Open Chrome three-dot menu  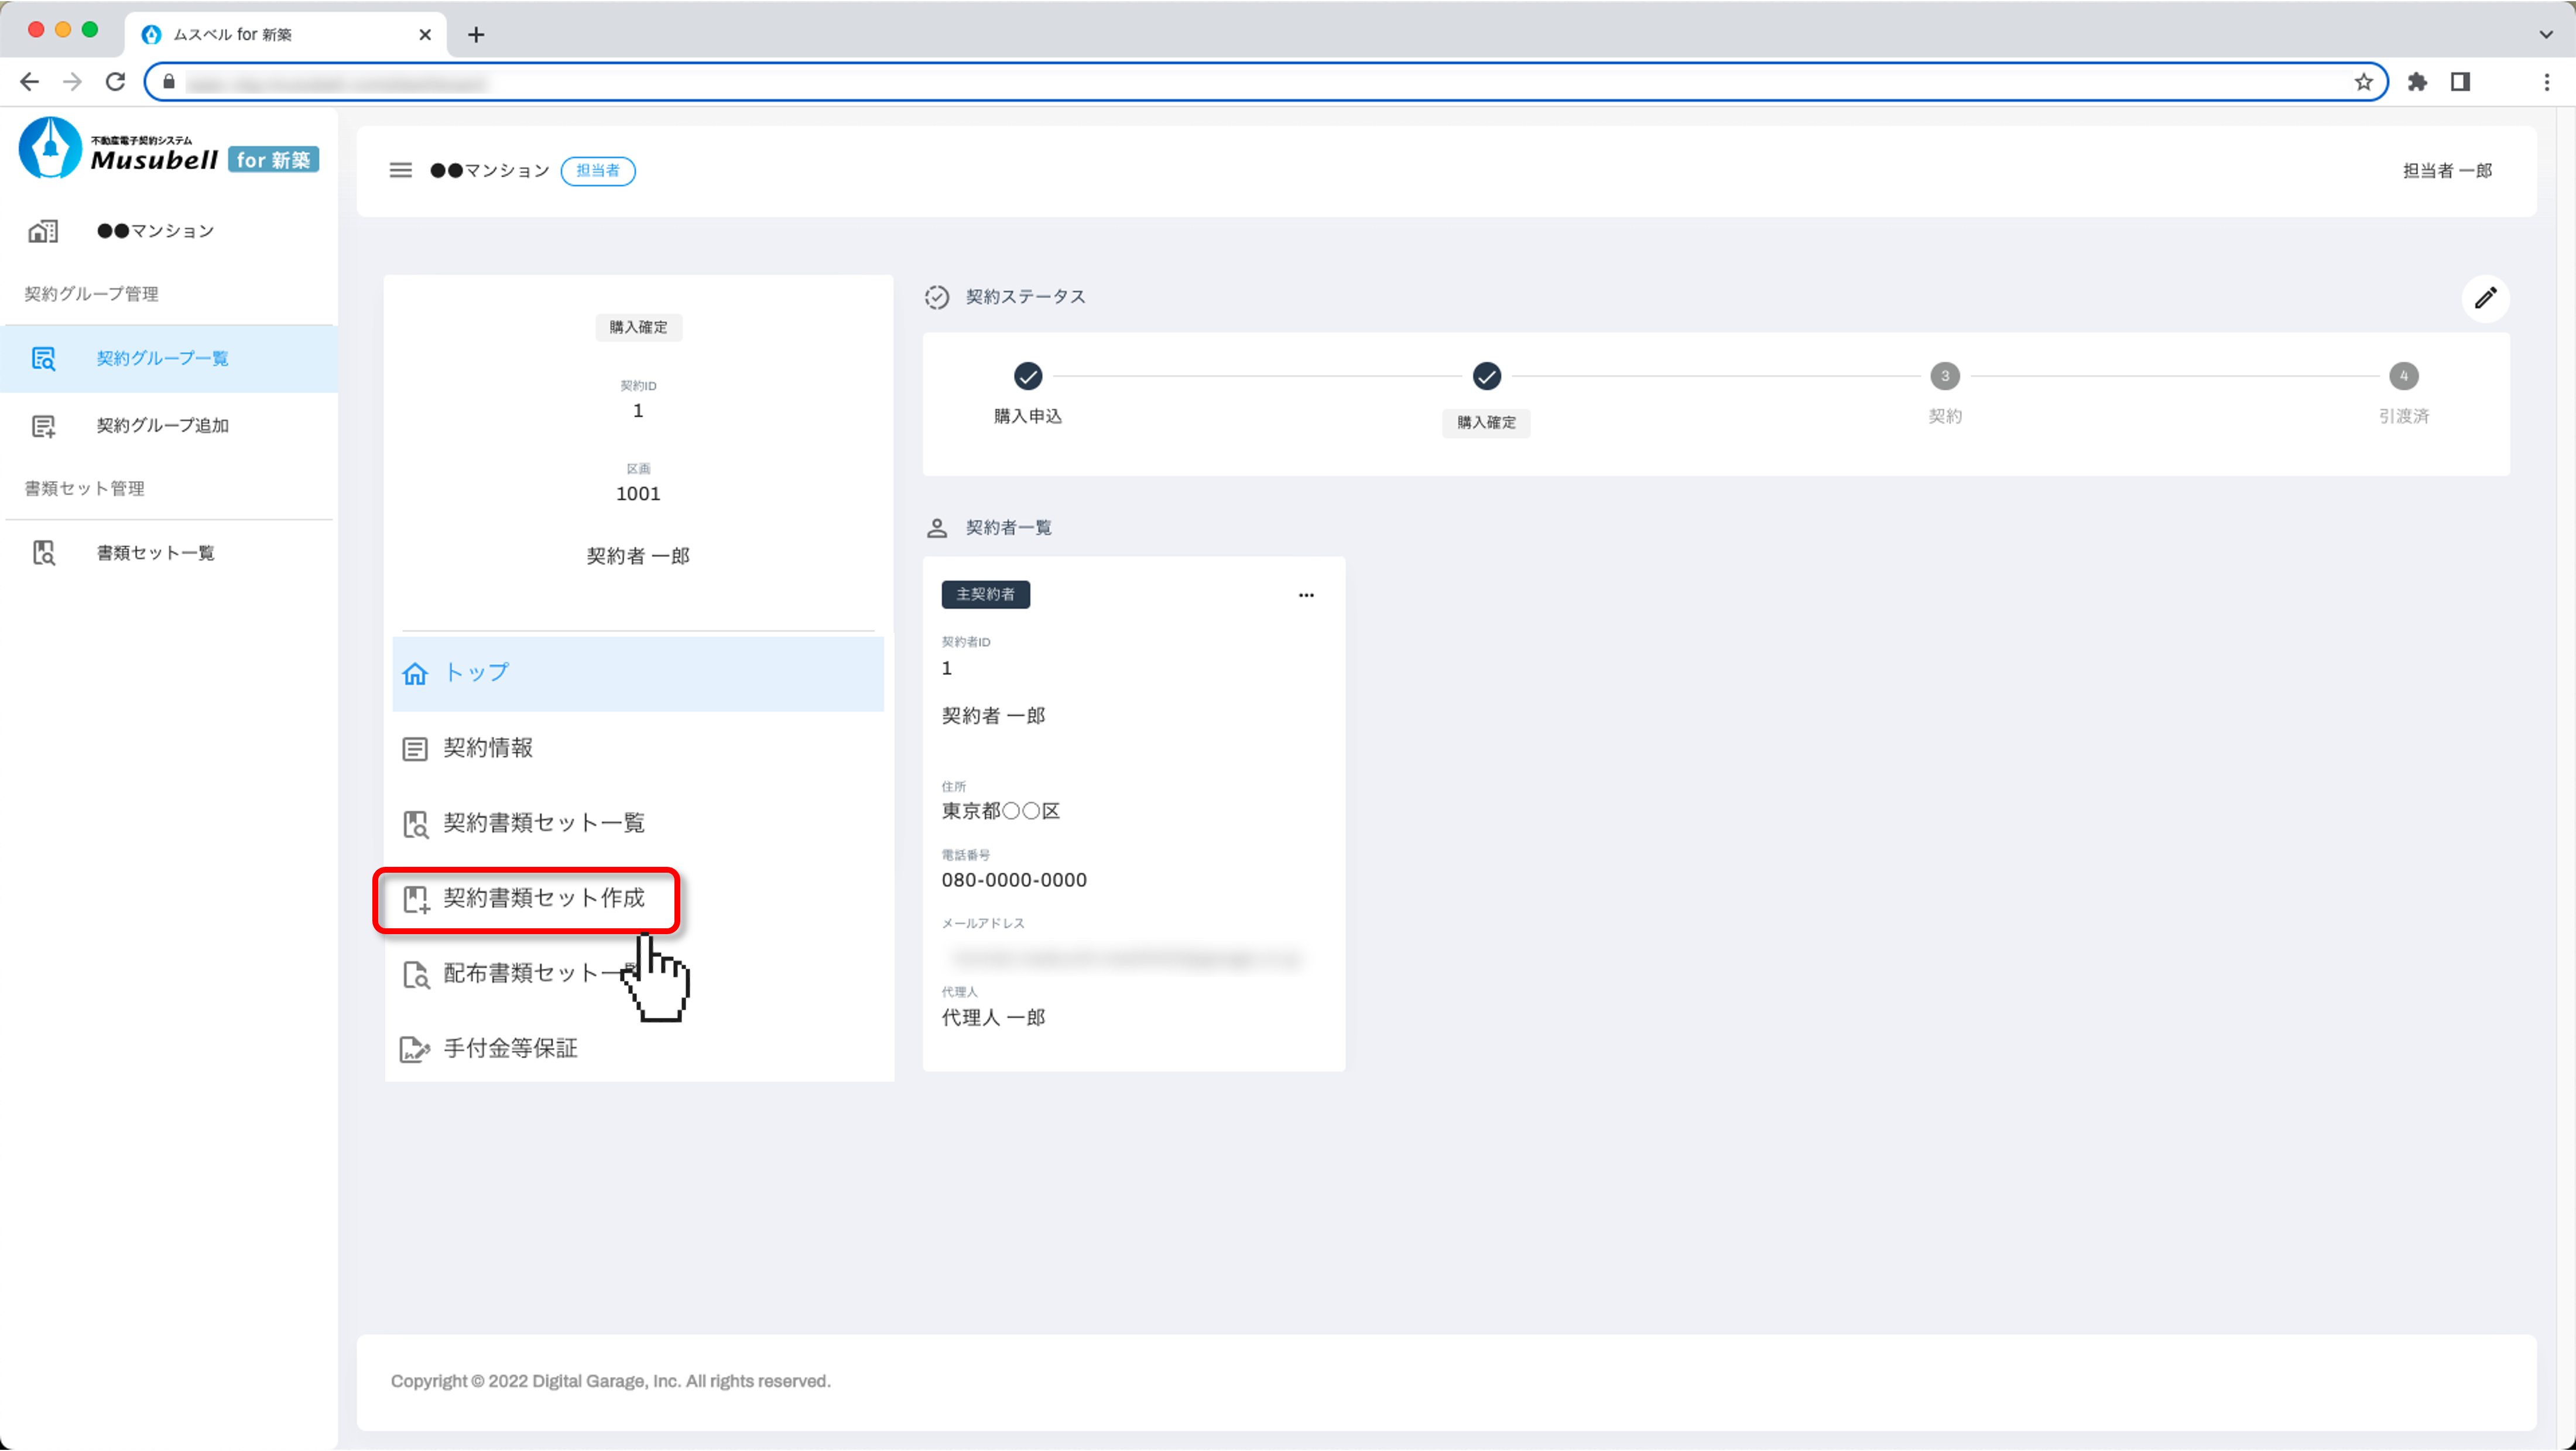click(2546, 82)
